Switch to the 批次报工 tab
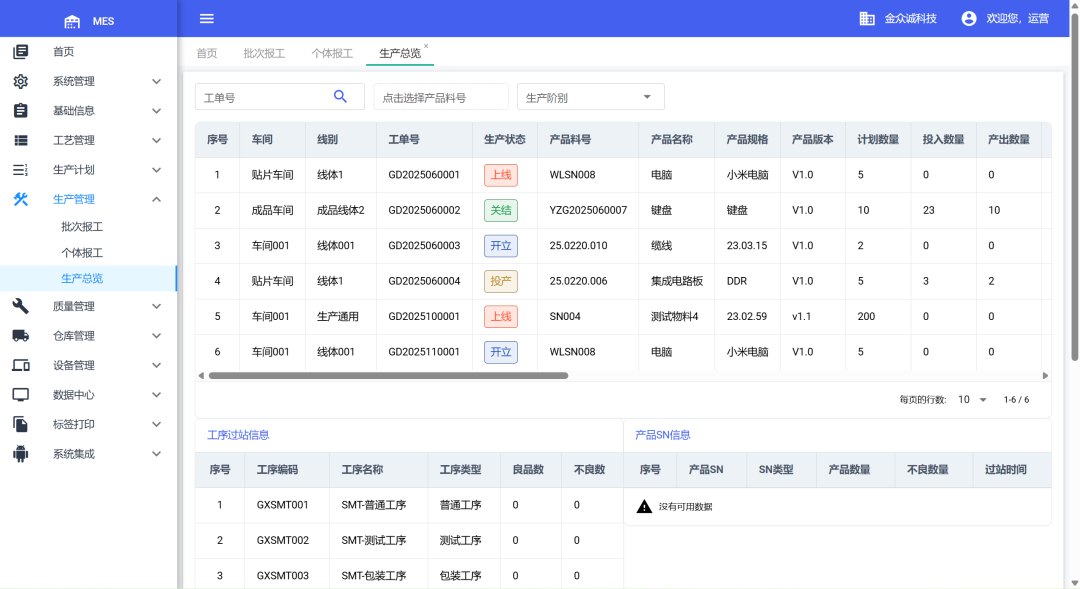Screen dimensions: 1080x589 (264, 53)
